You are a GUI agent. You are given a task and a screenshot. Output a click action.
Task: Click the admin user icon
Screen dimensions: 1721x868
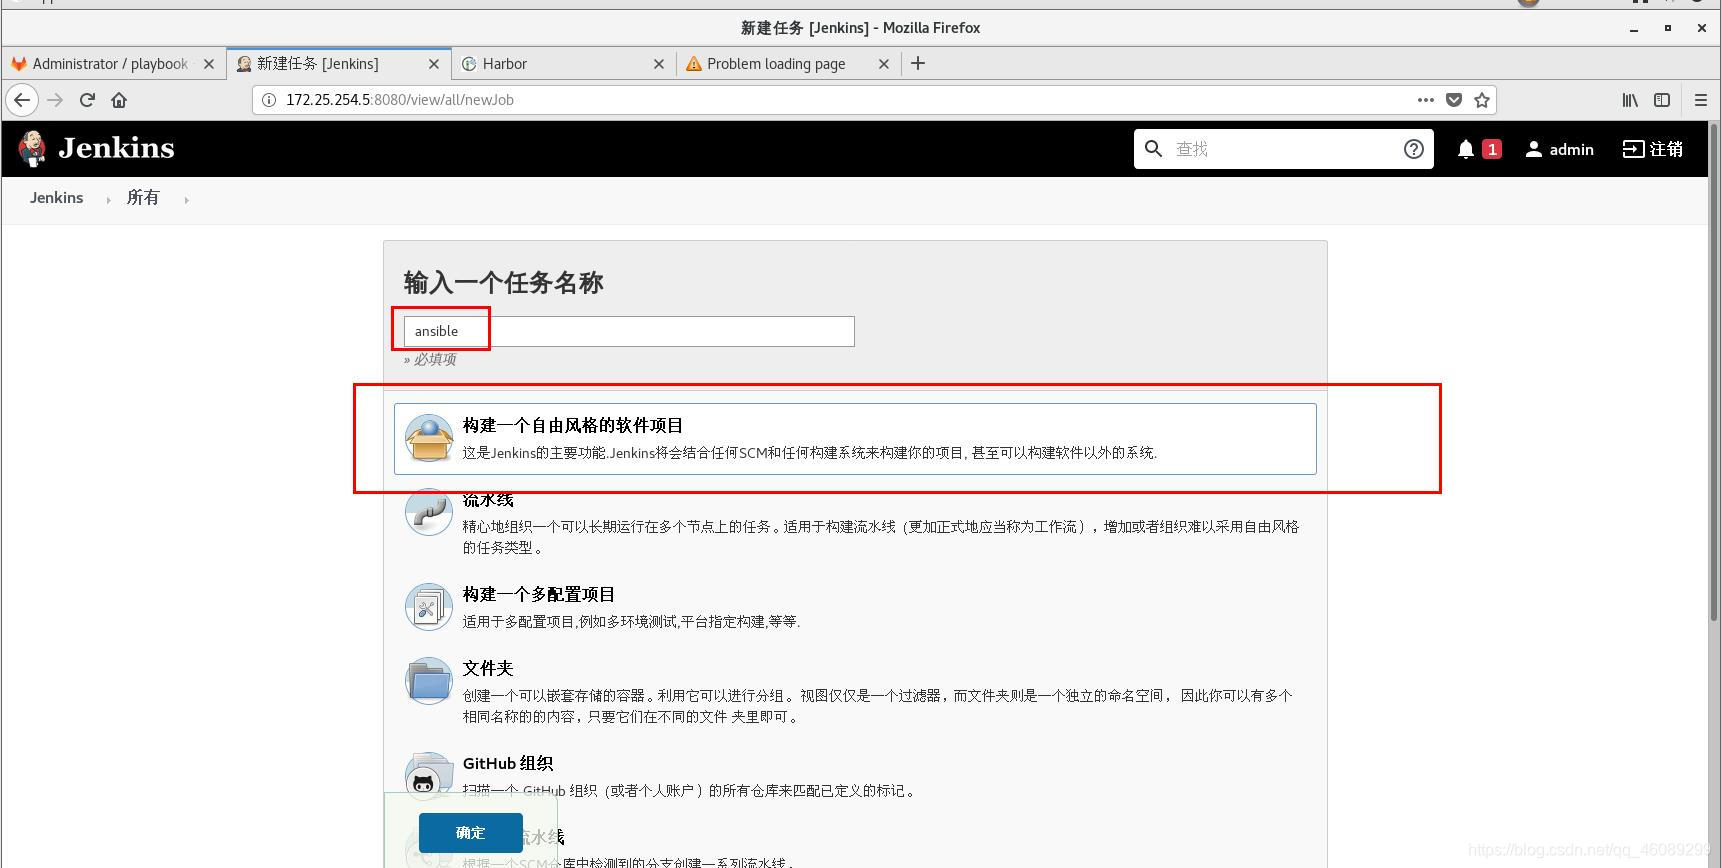(1533, 149)
